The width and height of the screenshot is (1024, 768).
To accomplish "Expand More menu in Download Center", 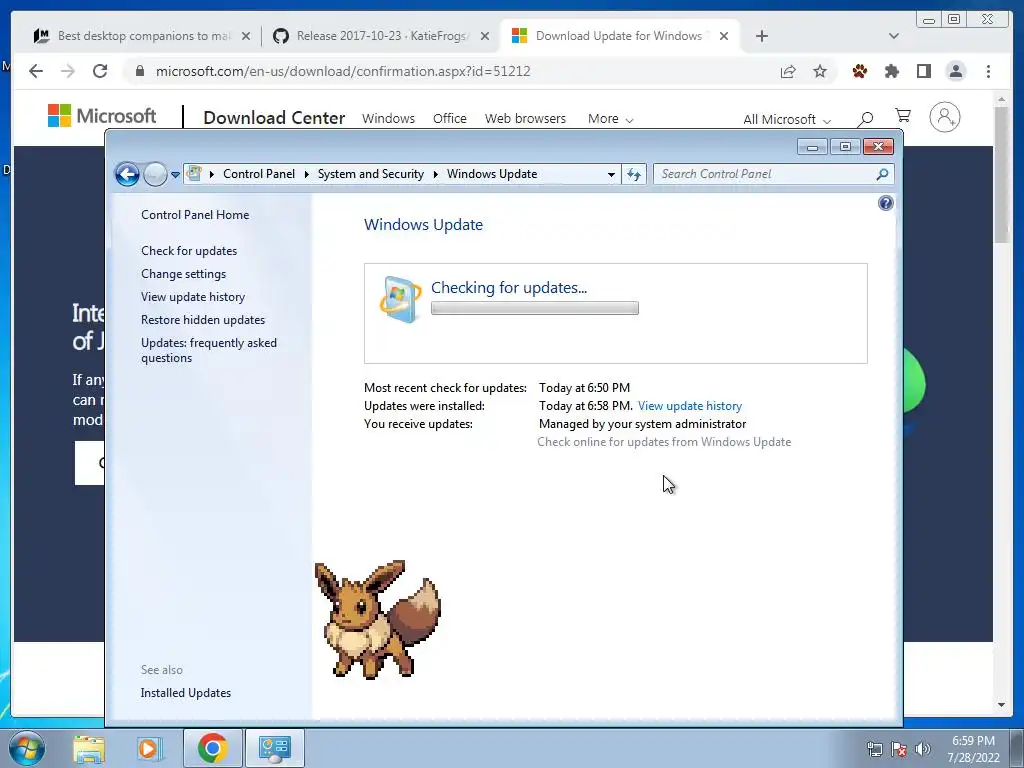I will tap(611, 119).
